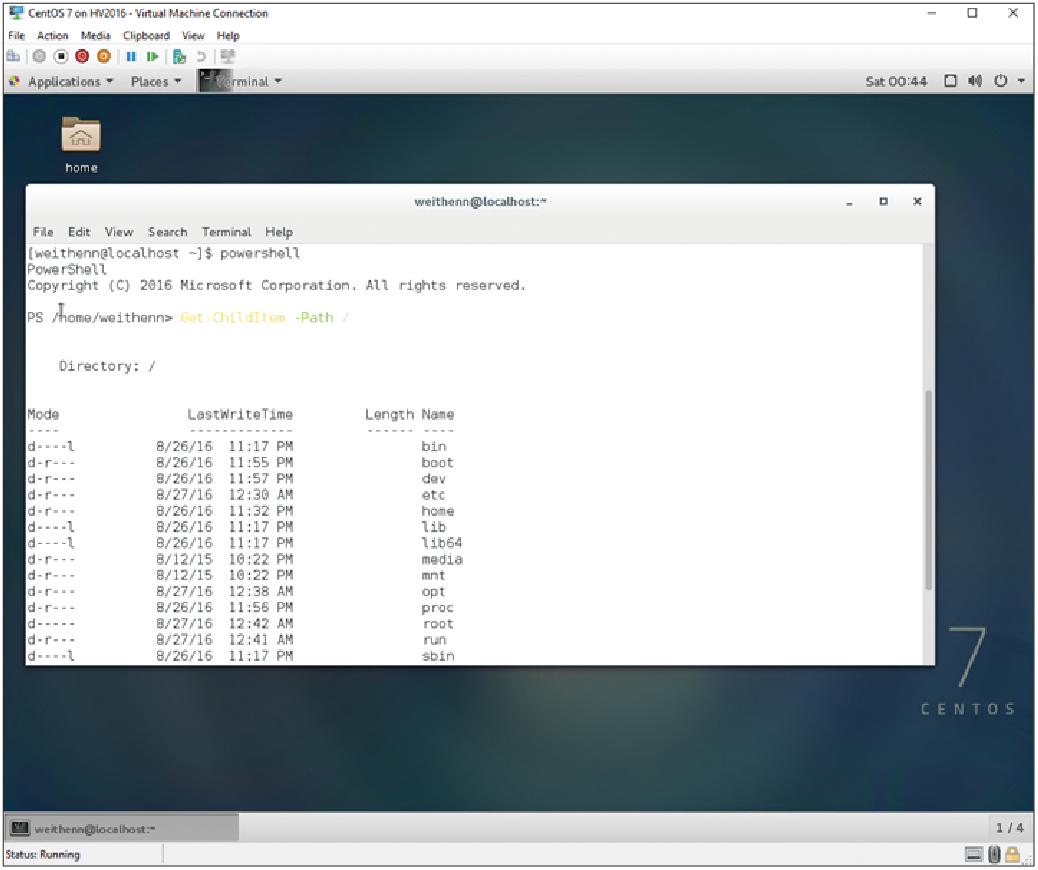
Task: Click the 'Directory: /' line
Action: point(107,366)
